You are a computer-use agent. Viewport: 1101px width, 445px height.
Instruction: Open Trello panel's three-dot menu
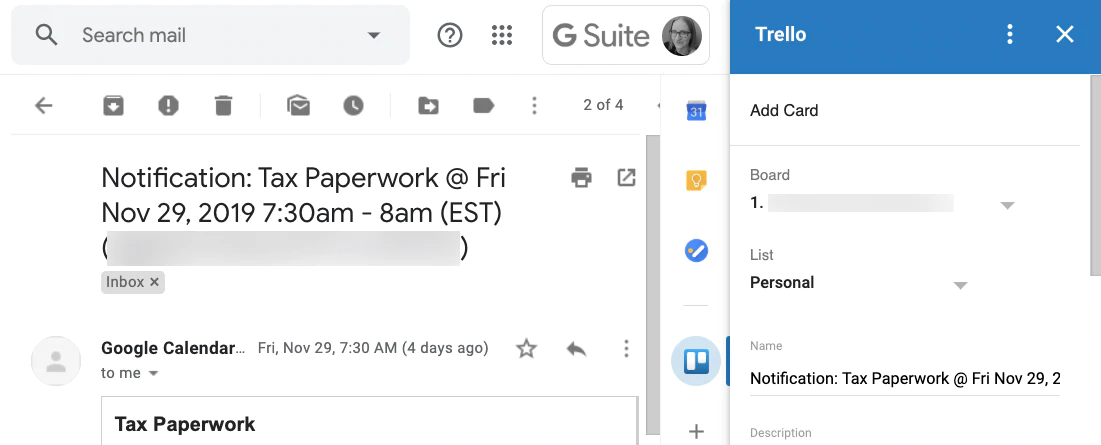(x=1010, y=35)
